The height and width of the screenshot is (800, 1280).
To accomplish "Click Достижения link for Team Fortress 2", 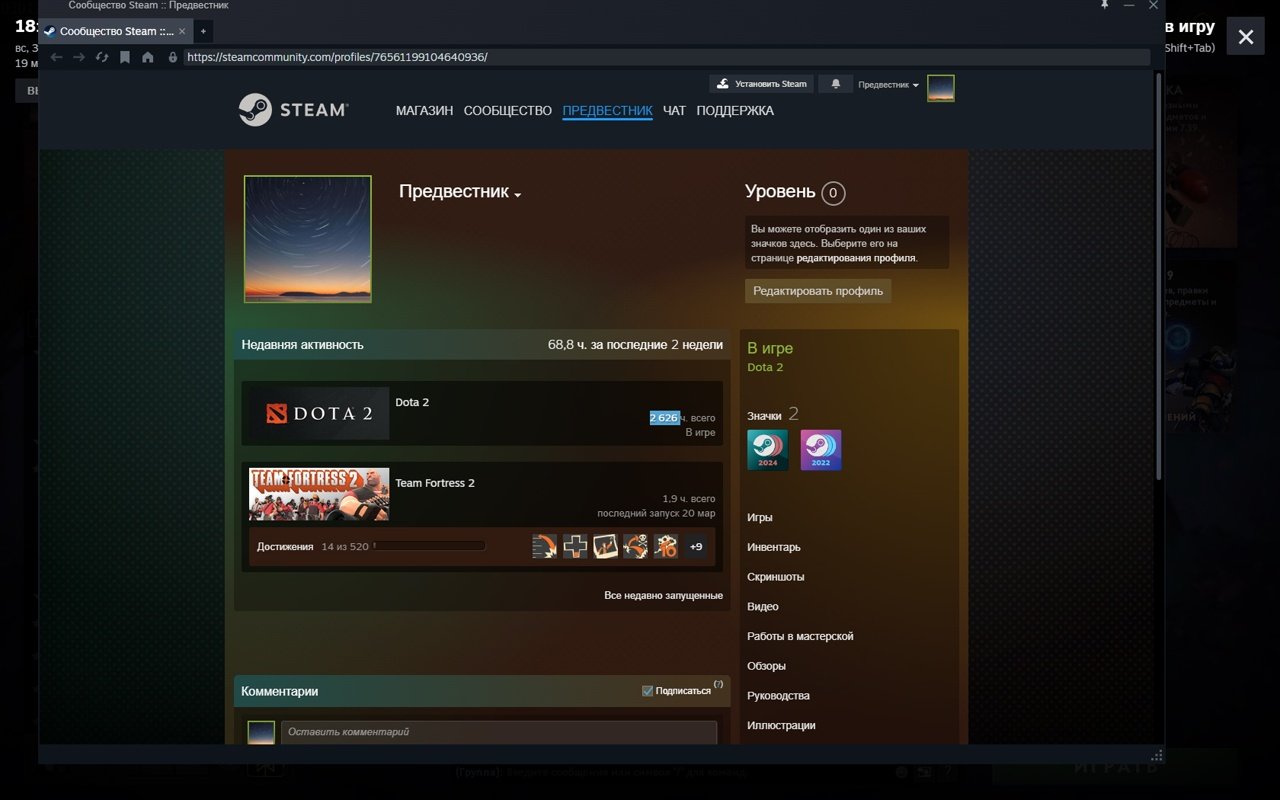I will (x=285, y=547).
